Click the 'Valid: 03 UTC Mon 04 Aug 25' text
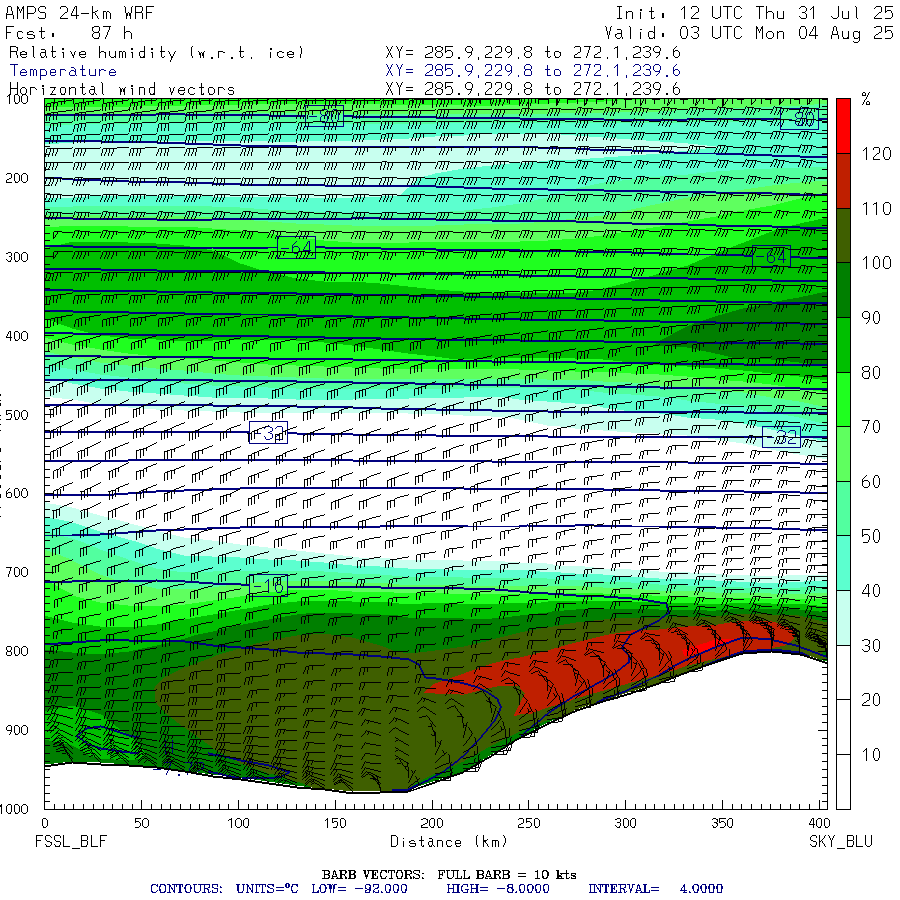900x900 pixels. 749,33
